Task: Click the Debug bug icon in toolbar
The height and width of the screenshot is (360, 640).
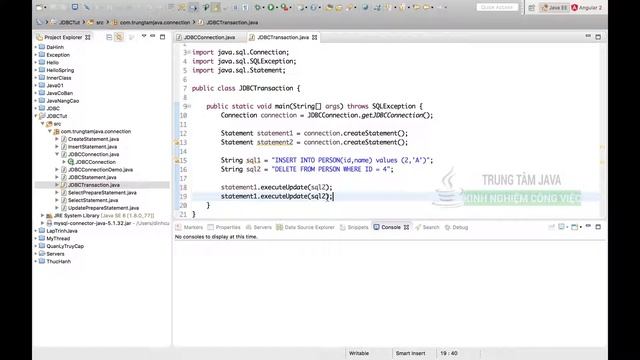Action: click(x=258, y=7)
